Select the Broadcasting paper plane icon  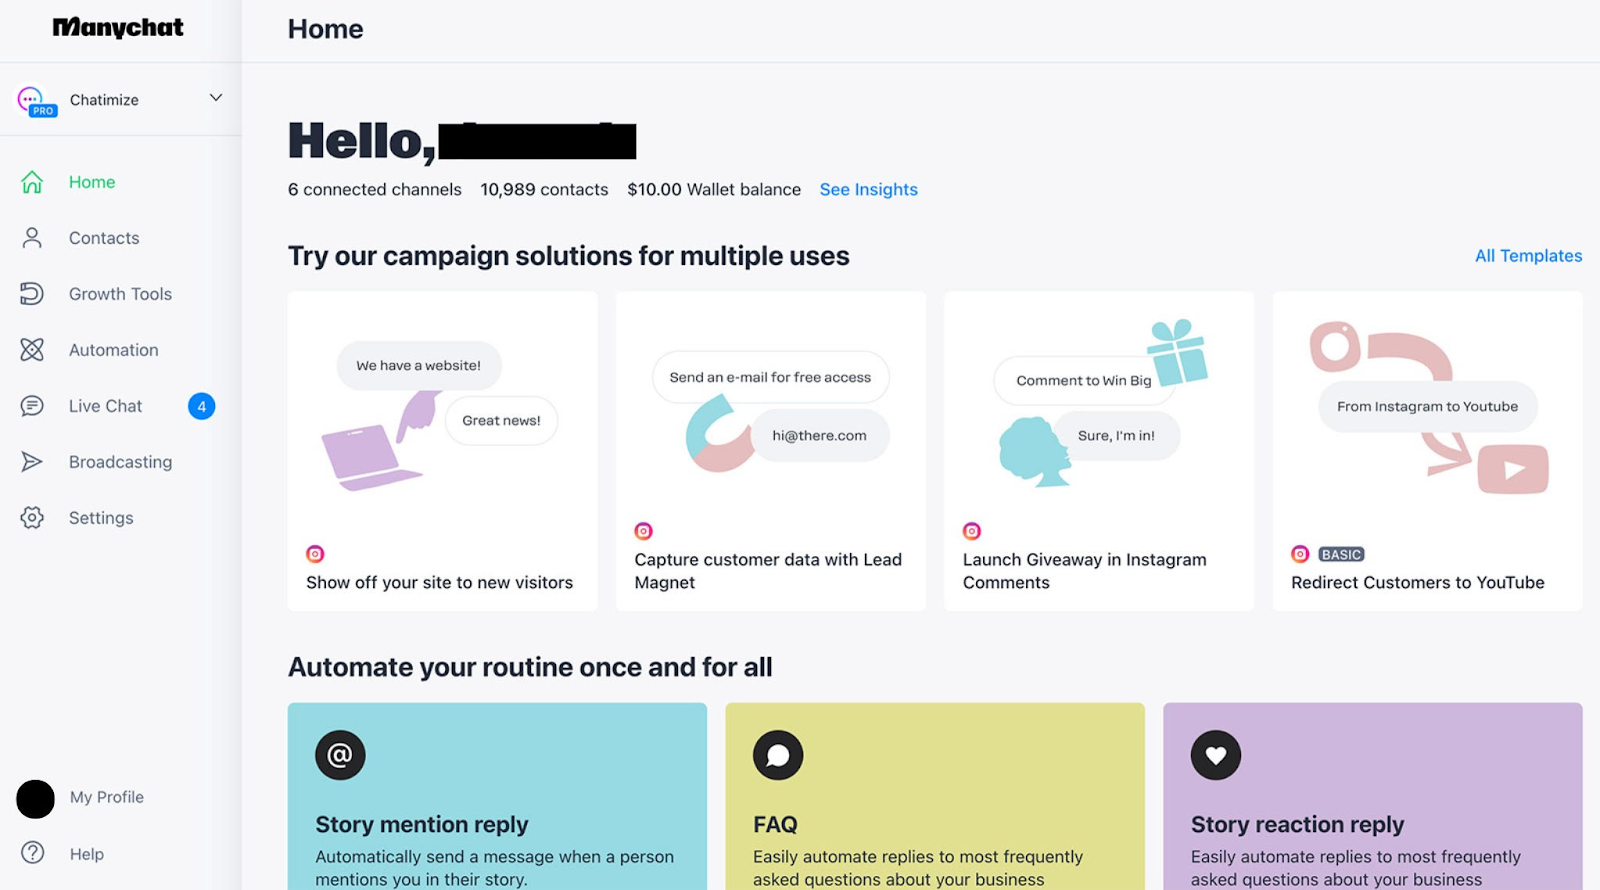point(31,461)
